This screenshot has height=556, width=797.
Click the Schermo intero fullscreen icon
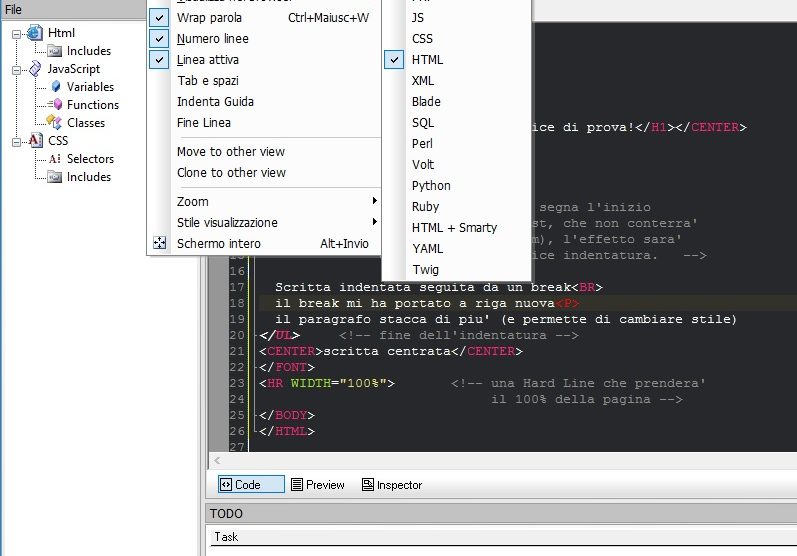pyautogui.click(x=159, y=243)
